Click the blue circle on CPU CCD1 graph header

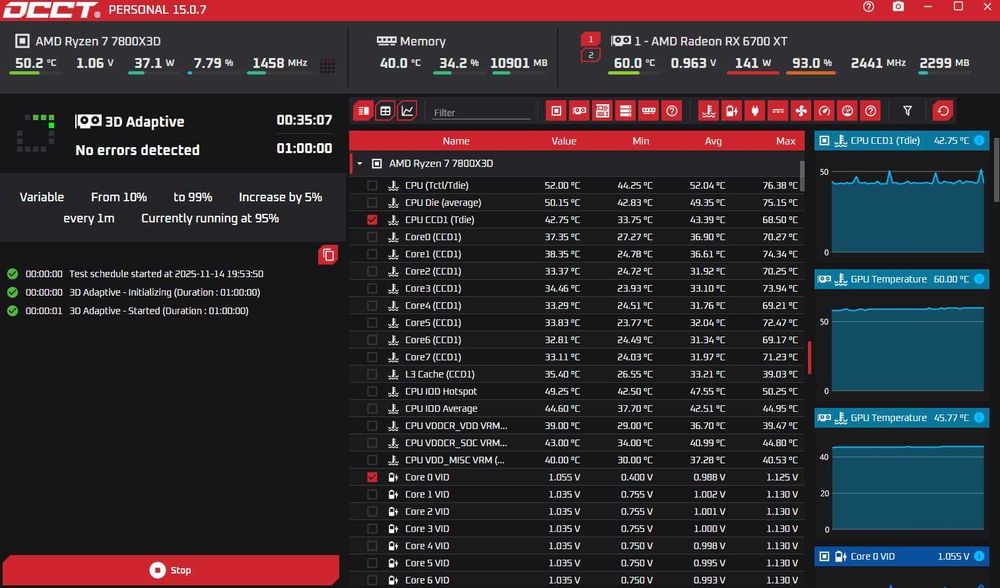coord(979,140)
